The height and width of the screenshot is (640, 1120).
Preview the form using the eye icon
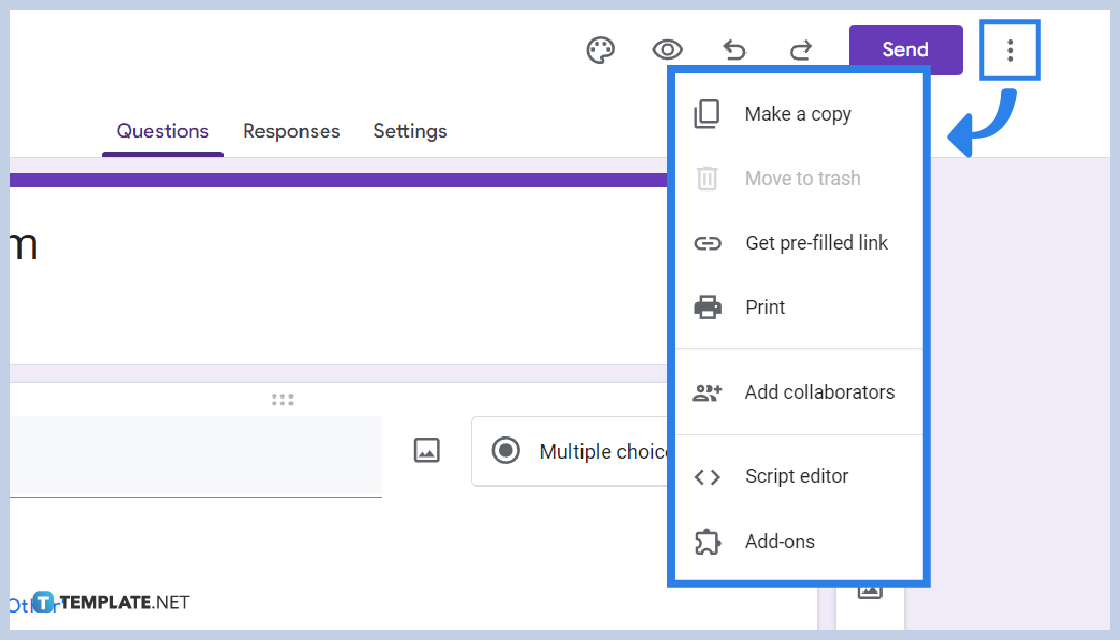coord(666,49)
